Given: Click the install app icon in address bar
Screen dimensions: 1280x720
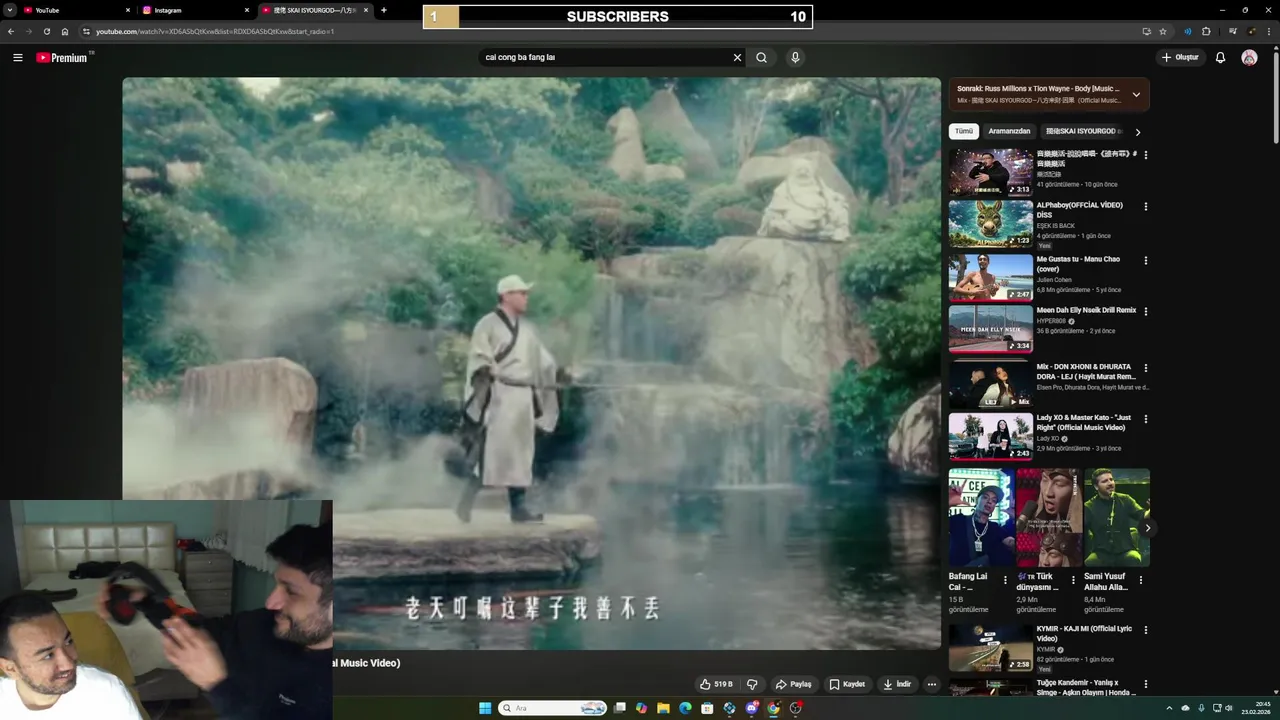Looking at the screenshot, I should (1146, 31).
